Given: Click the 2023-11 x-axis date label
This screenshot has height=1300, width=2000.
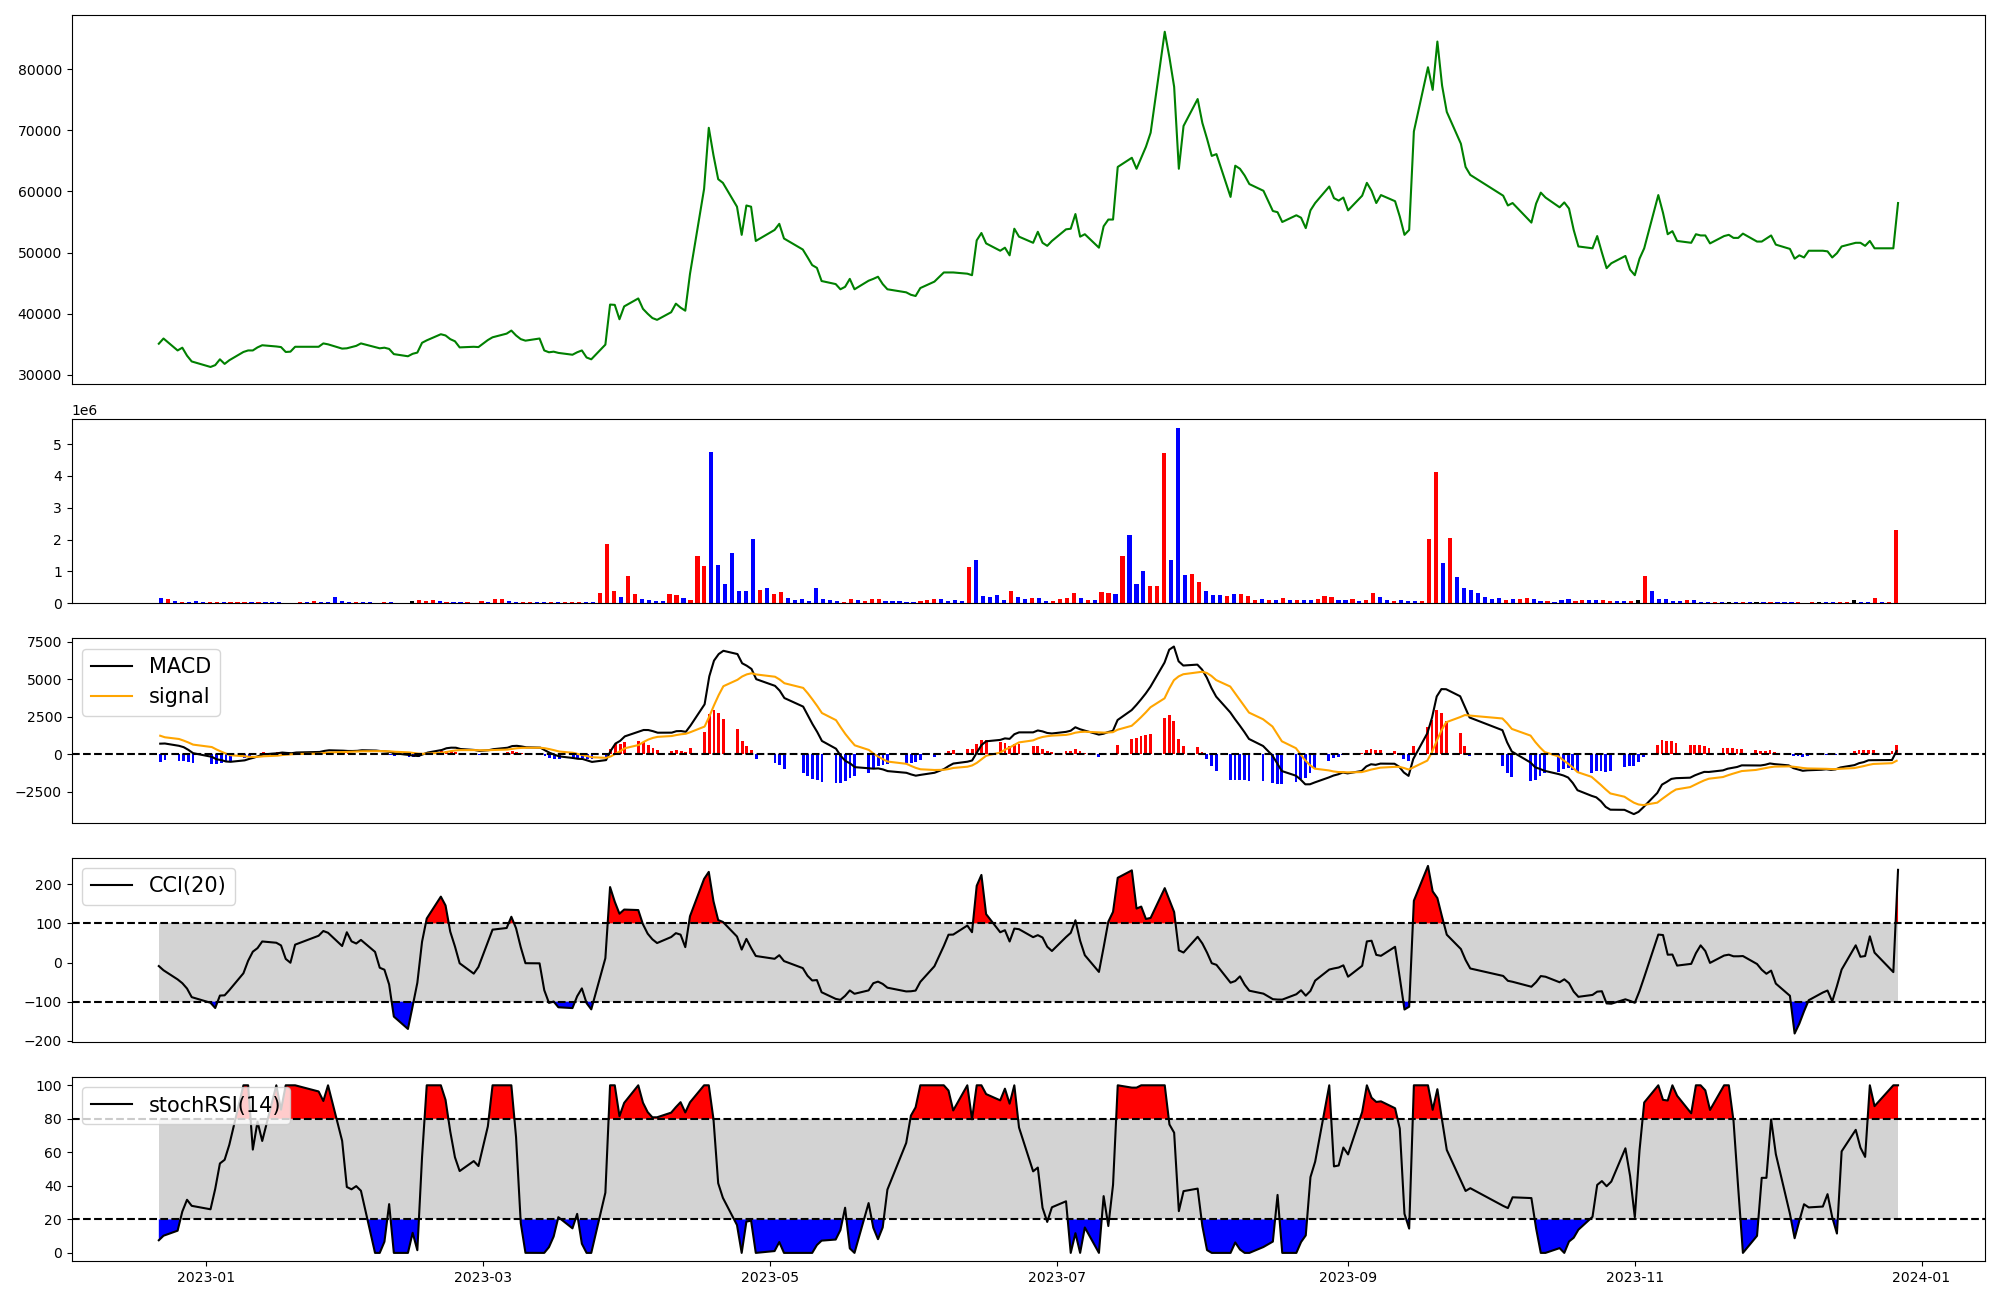Looking at the screenshot, I should 1635,1277.
